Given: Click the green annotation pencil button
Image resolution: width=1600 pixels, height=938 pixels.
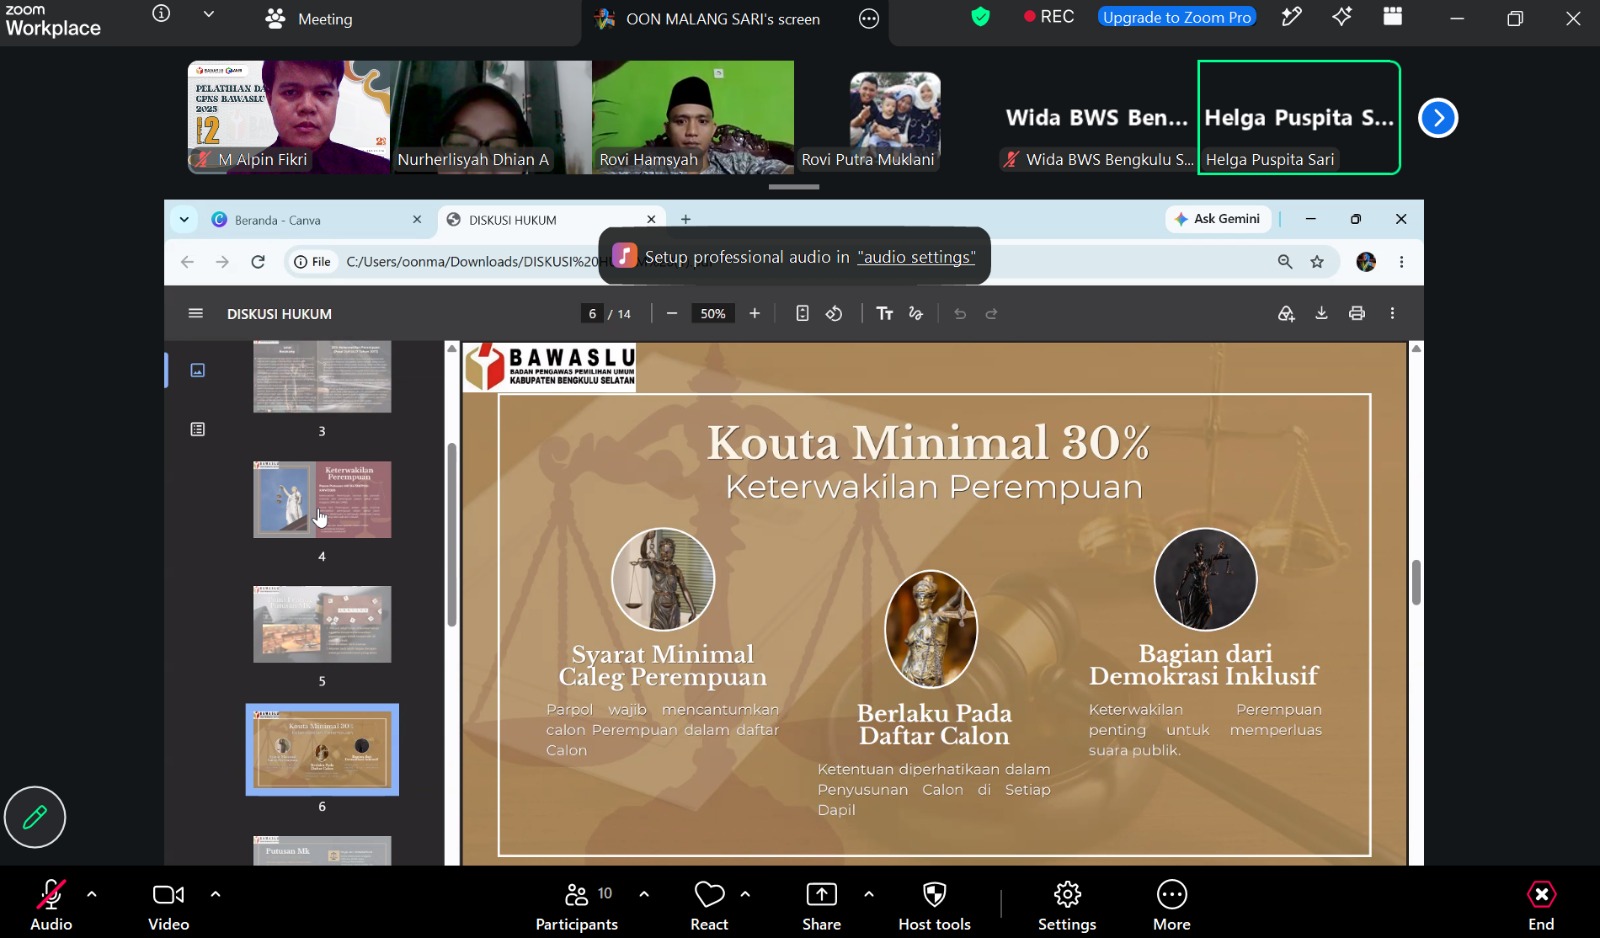Looking at the screenshot, I should coord(35,817).
